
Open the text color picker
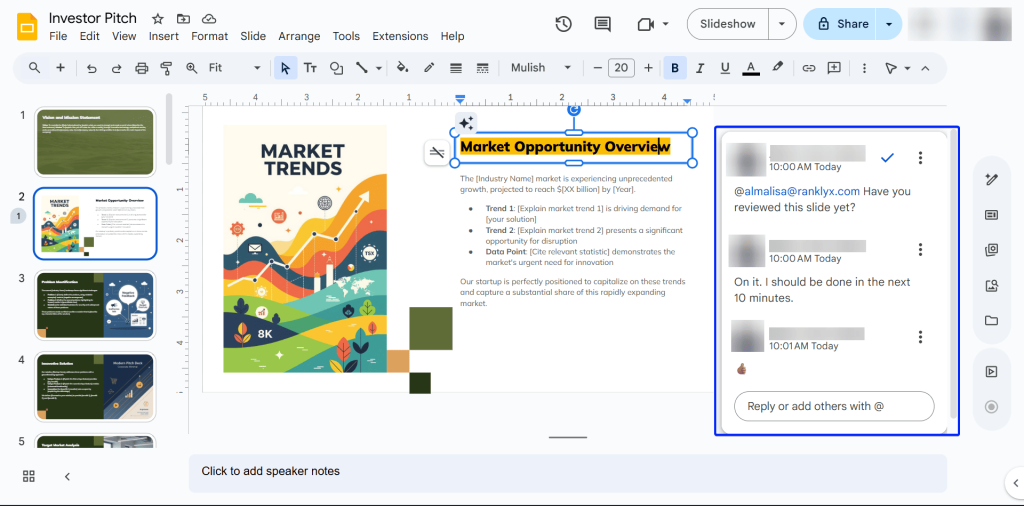point(750,68)
